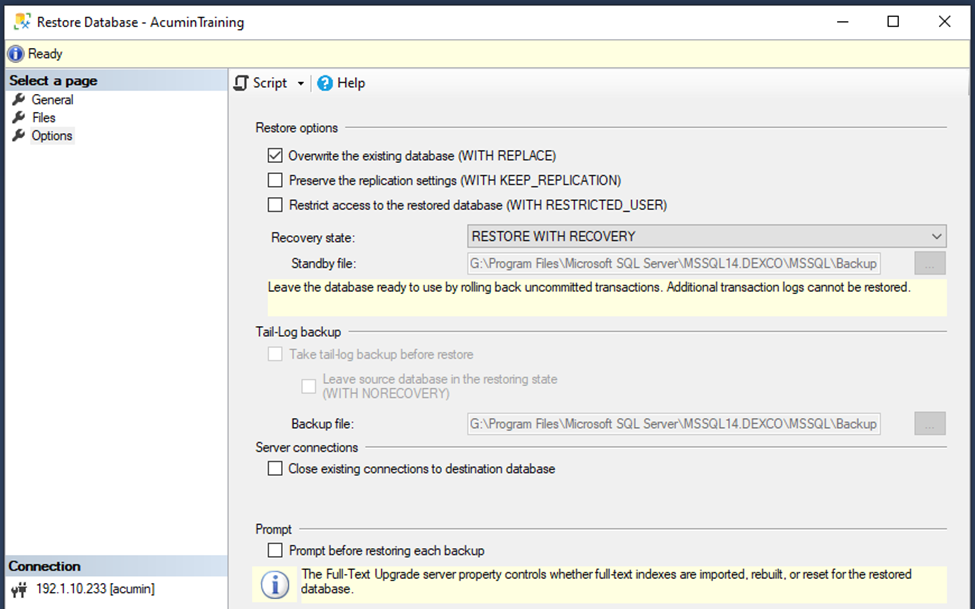
Task: Open the General page
Action: pyautogui.click(x=52, y=100)
